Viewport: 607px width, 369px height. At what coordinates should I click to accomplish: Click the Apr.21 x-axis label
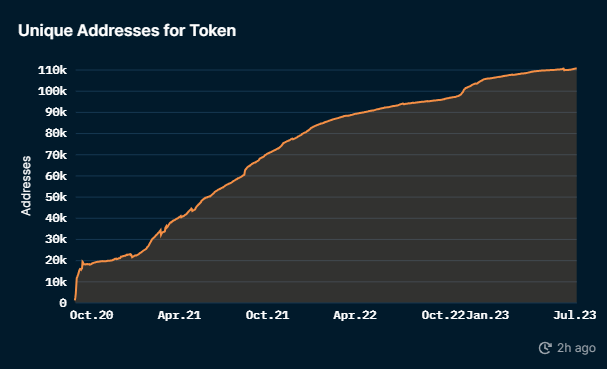(179, 315)
